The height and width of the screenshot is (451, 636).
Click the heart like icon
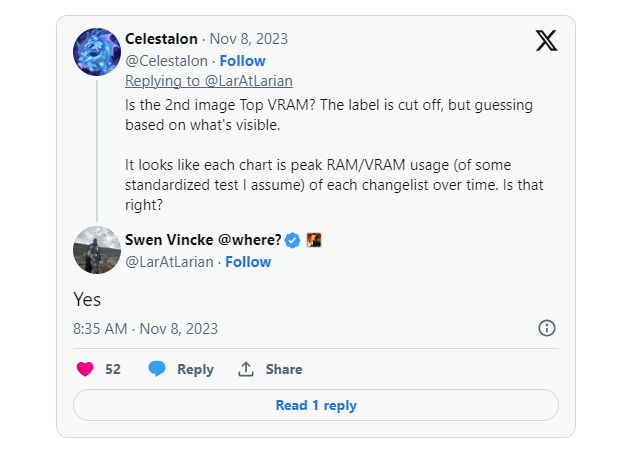[x=85, y=369]
